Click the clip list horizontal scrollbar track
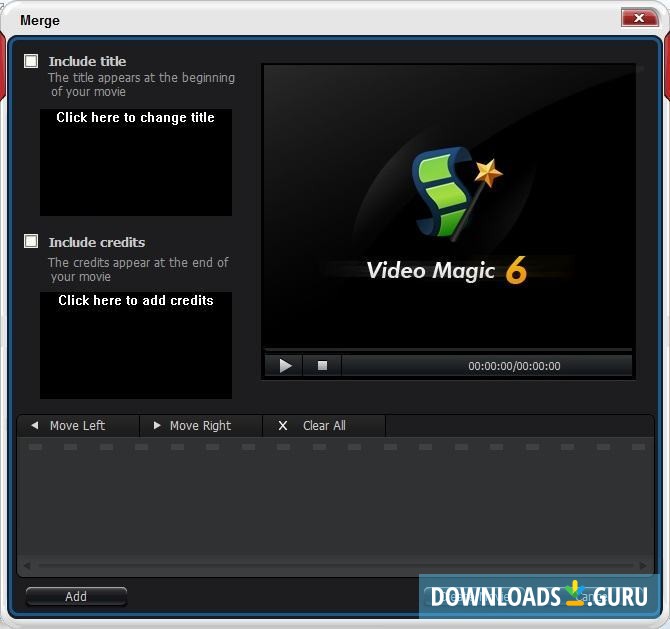The width and height of the screenshot is (670, 629). [335, 566]
